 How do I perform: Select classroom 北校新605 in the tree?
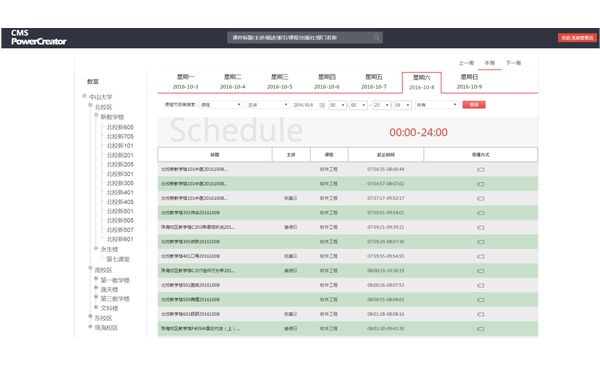120,127
